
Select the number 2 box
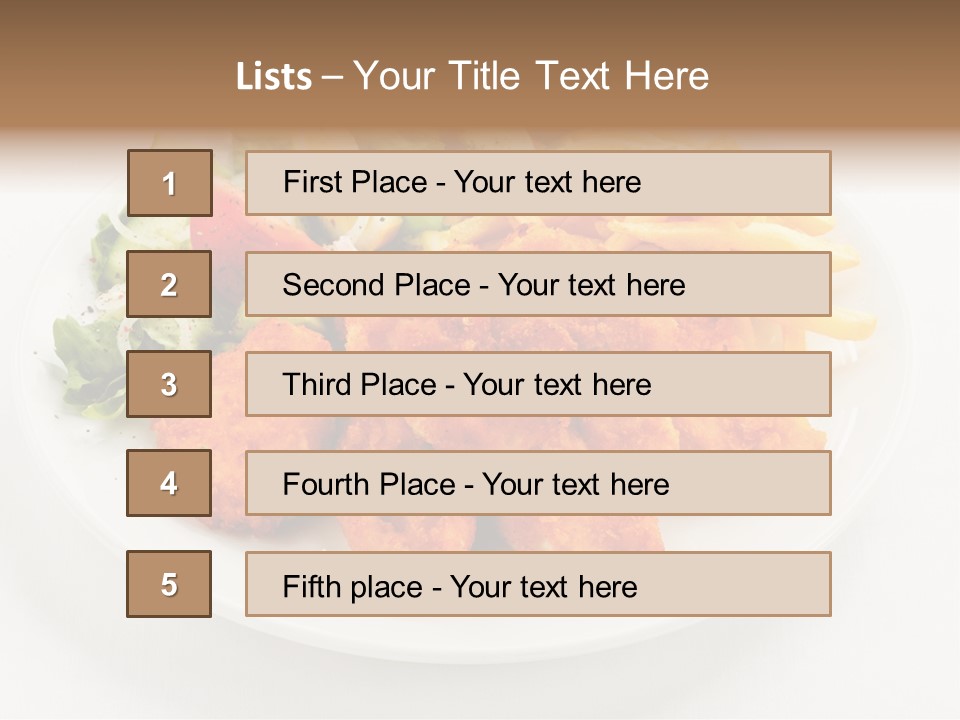coord(169,284)
